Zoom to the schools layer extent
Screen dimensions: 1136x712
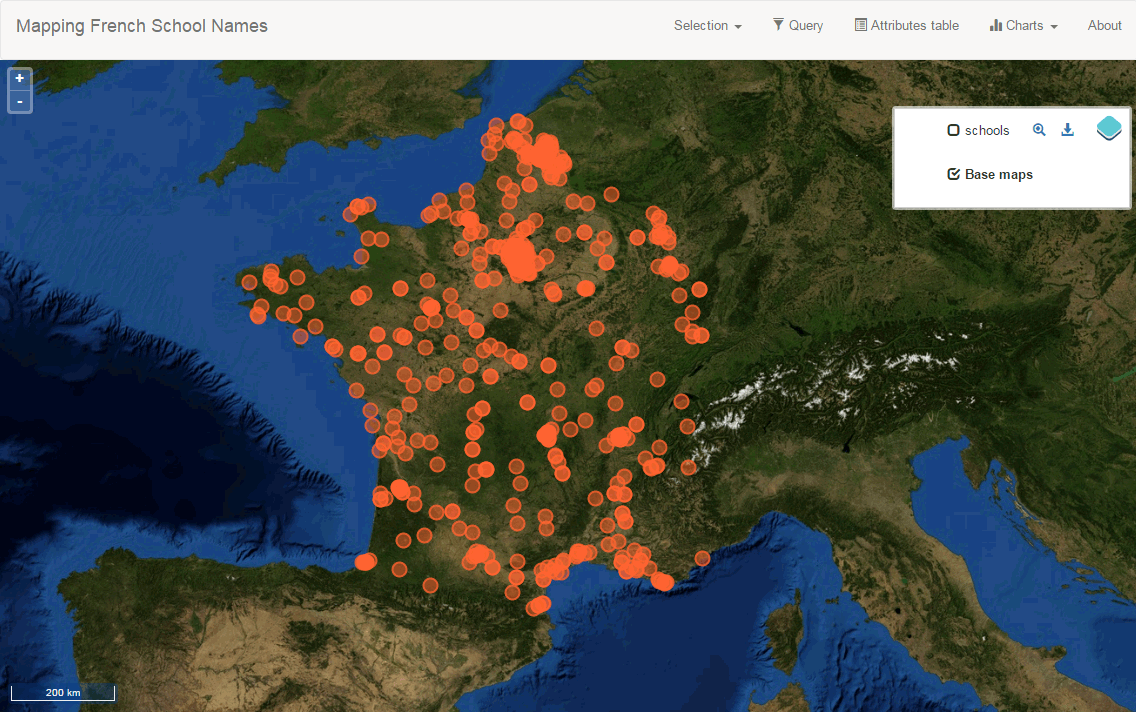click(1039, 130)
